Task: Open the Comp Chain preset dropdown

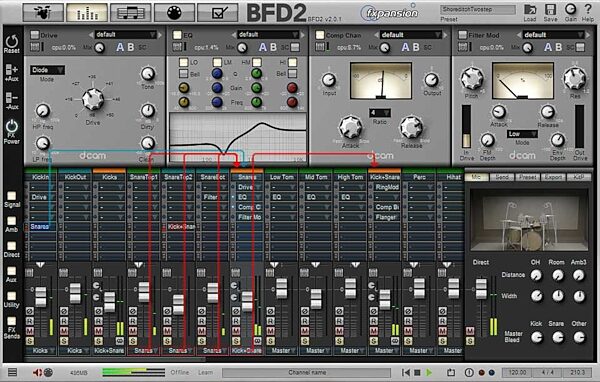Action: click(411, 35)
